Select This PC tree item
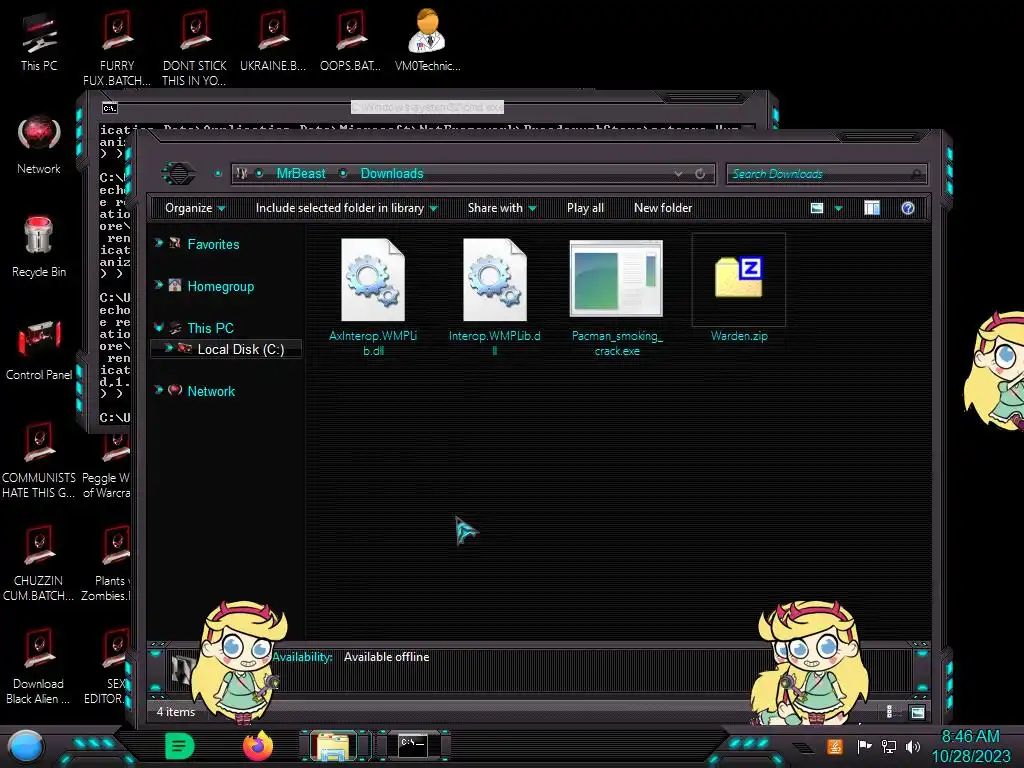This screenshot has height=768, width=1024. pyautogui.click(x=210, y=328)
